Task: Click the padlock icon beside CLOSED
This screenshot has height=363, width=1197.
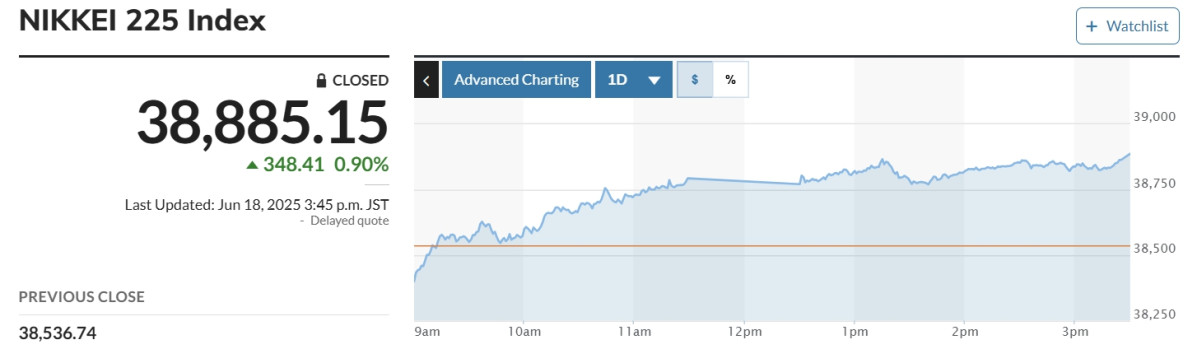Action: click(x=322, y=80)
